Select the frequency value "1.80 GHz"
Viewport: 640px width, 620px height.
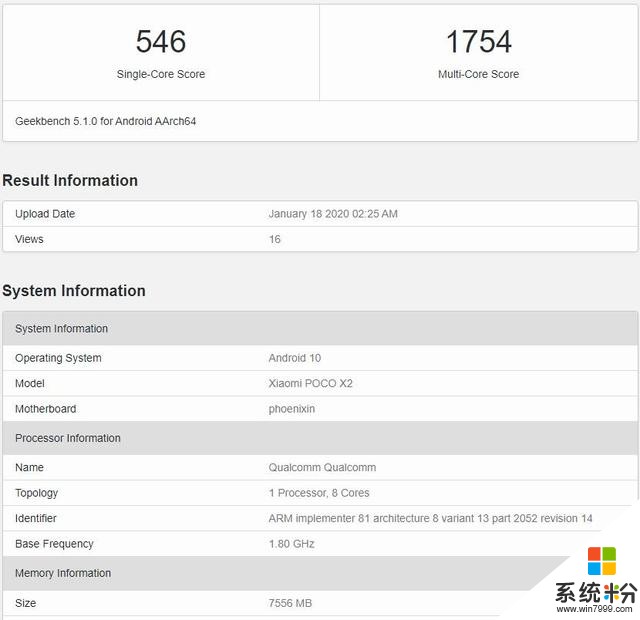click(291, 544)
